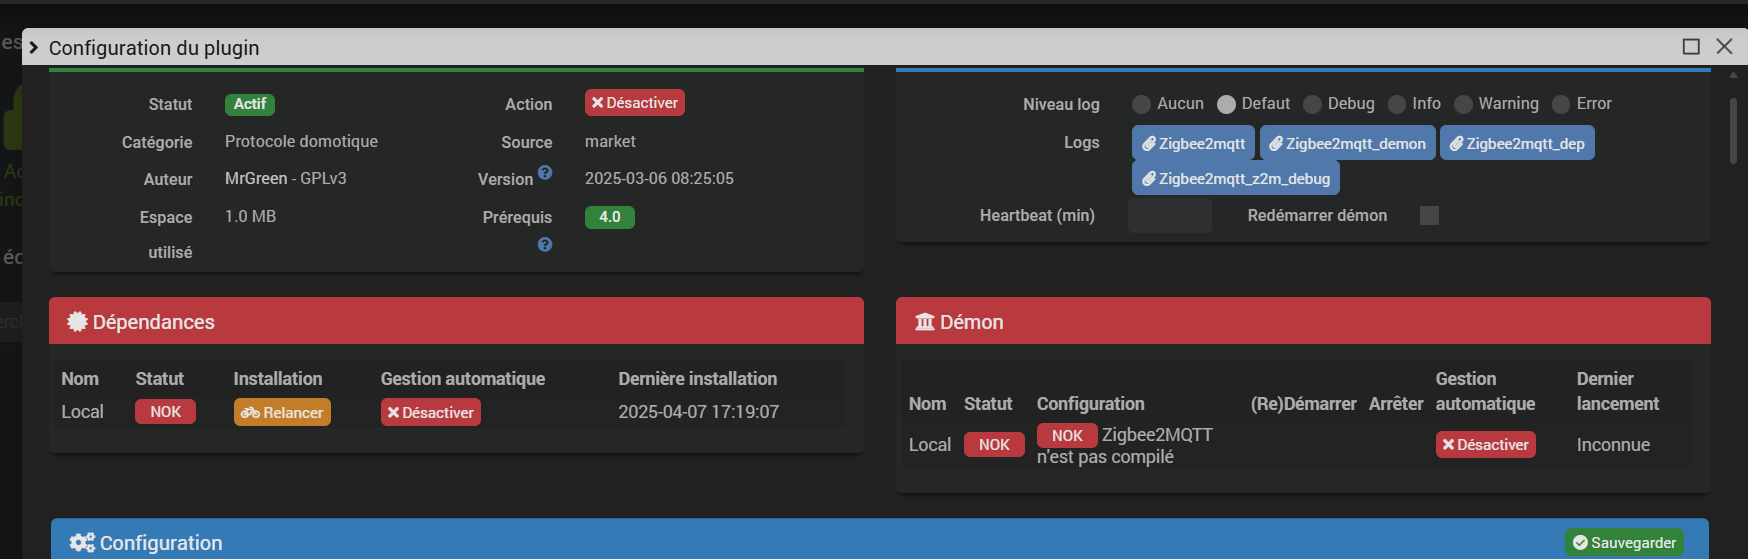This screenshot has height=559, width=1748.
Task: Click the version date 2025-03-06 08:25:05
Action: [659, 178]
